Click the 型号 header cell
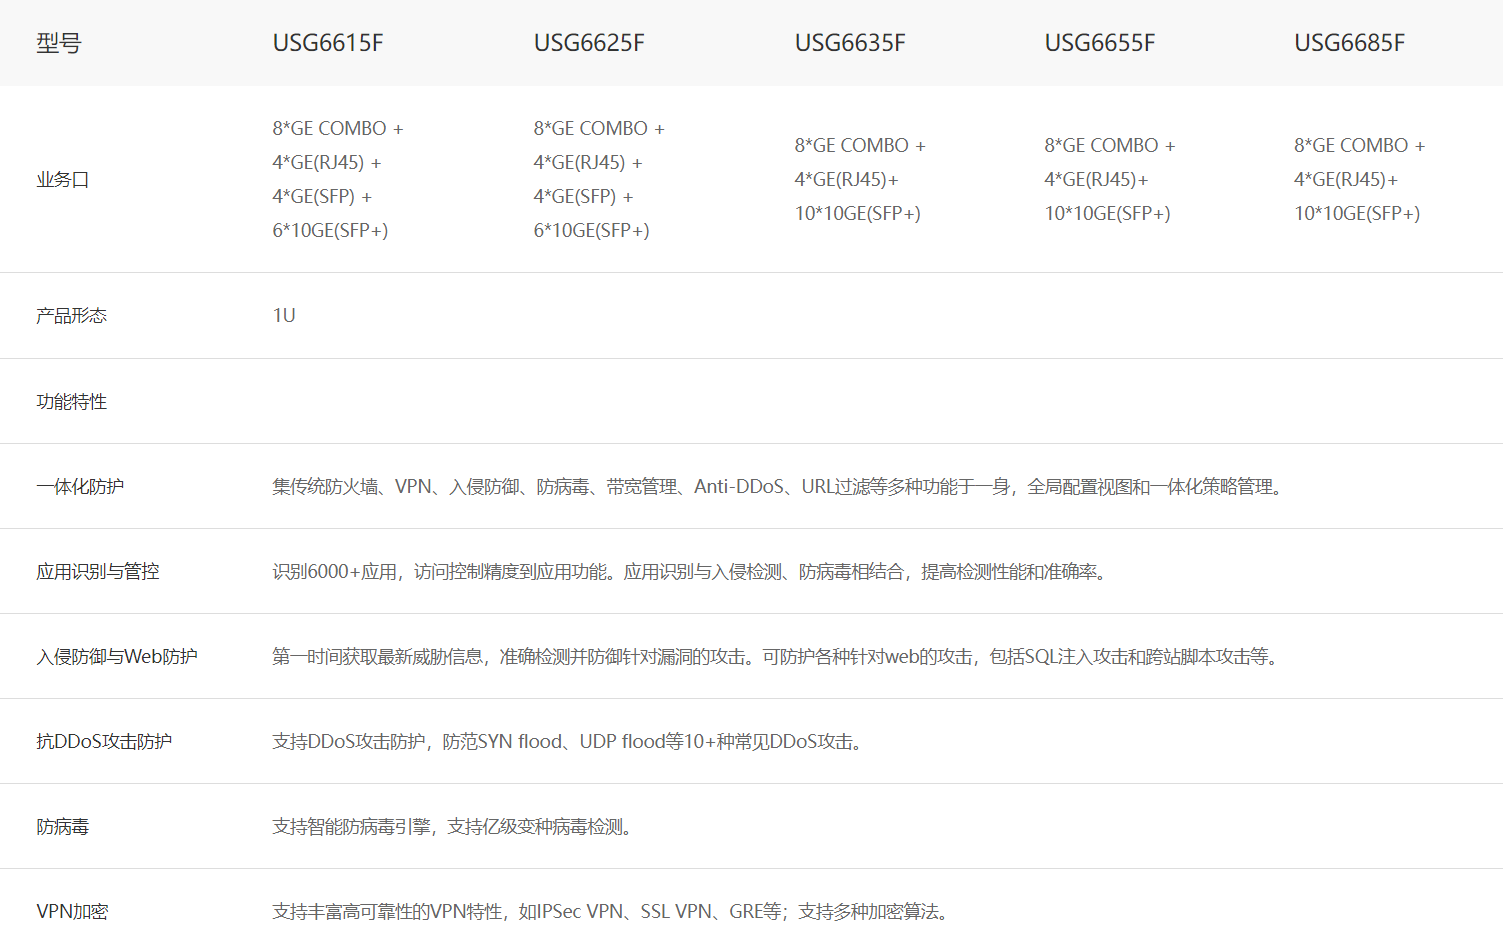 pyautogui.click(x=58, y=43)
